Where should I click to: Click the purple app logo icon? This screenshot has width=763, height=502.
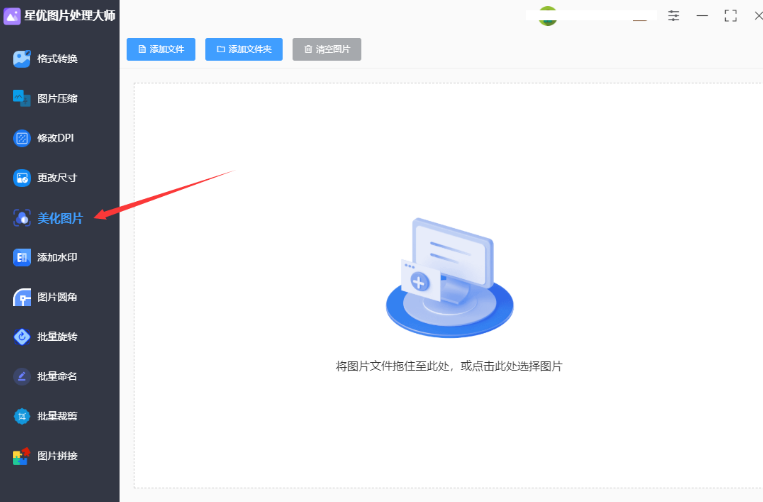click(12, 16)
